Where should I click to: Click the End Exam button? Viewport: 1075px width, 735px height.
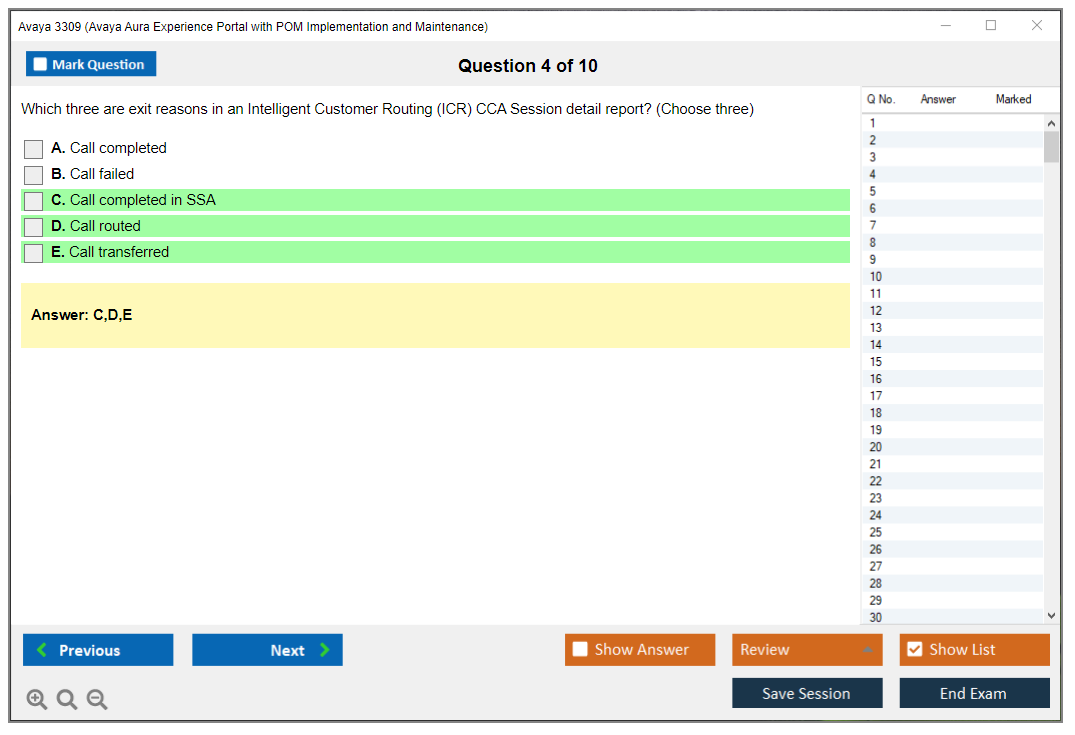[x=974, y=693]
